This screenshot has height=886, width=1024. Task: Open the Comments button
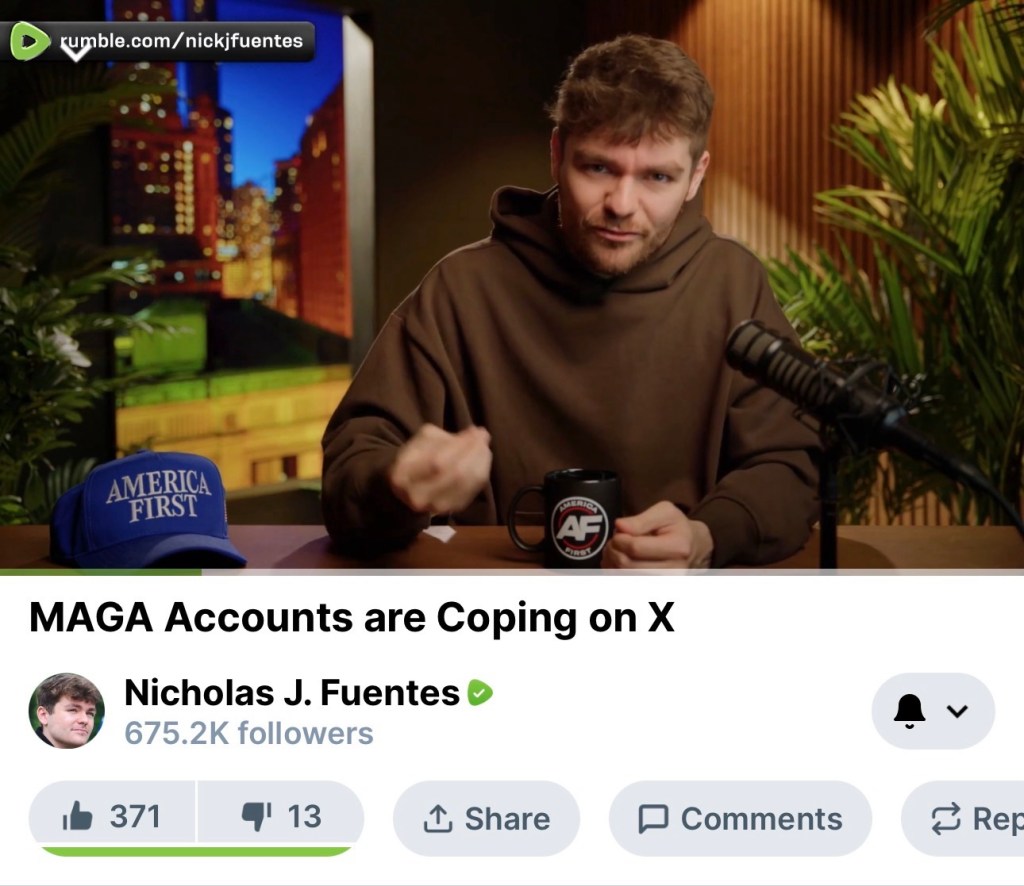point(741,818)
